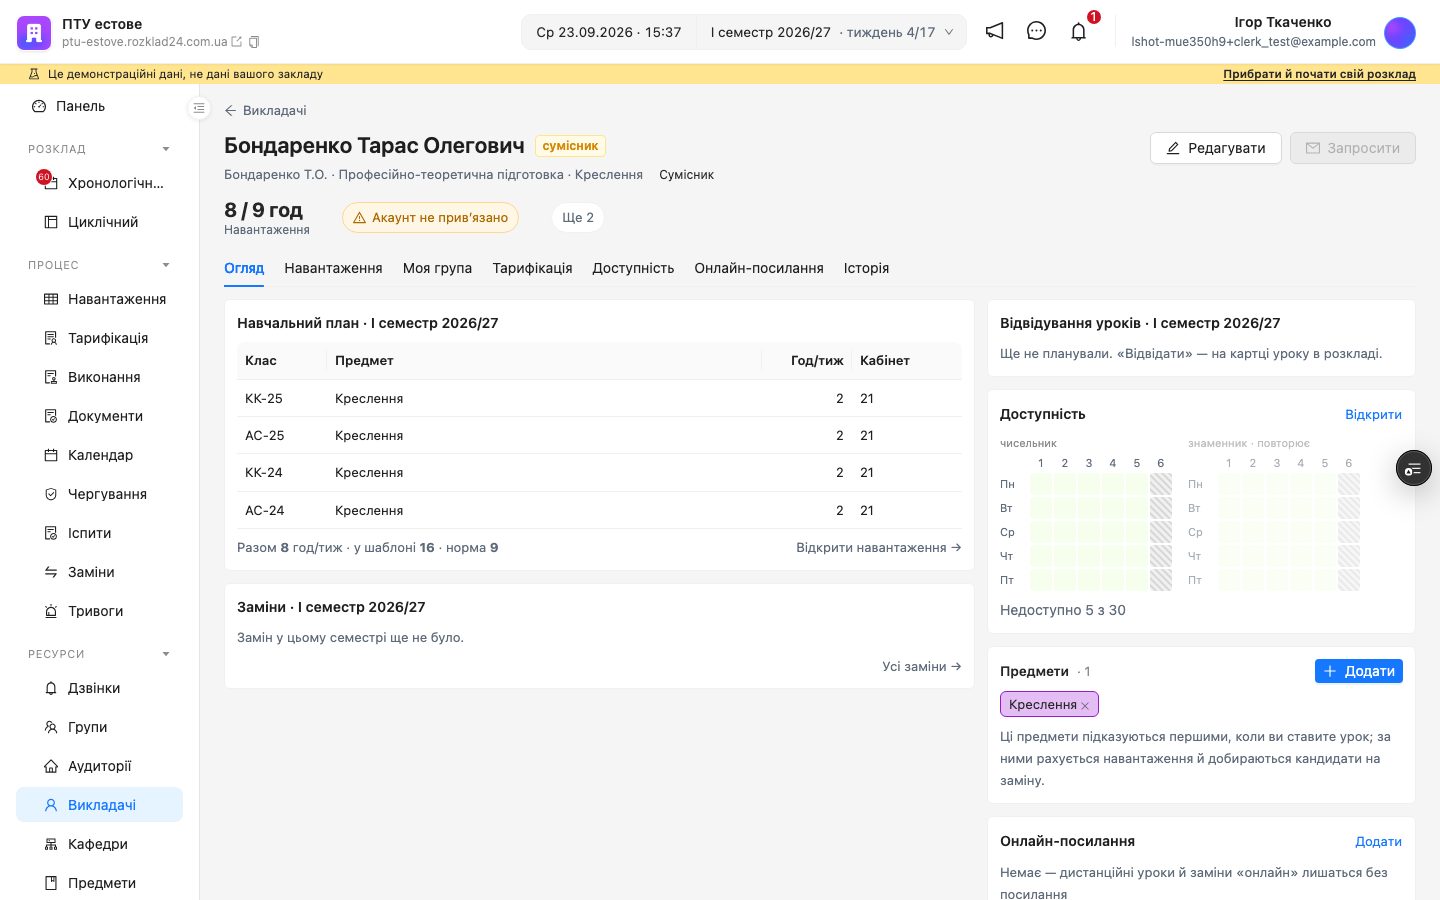Add a subject with the Додати button
Screen dimensions: 1440x900
pos(1358,671)
